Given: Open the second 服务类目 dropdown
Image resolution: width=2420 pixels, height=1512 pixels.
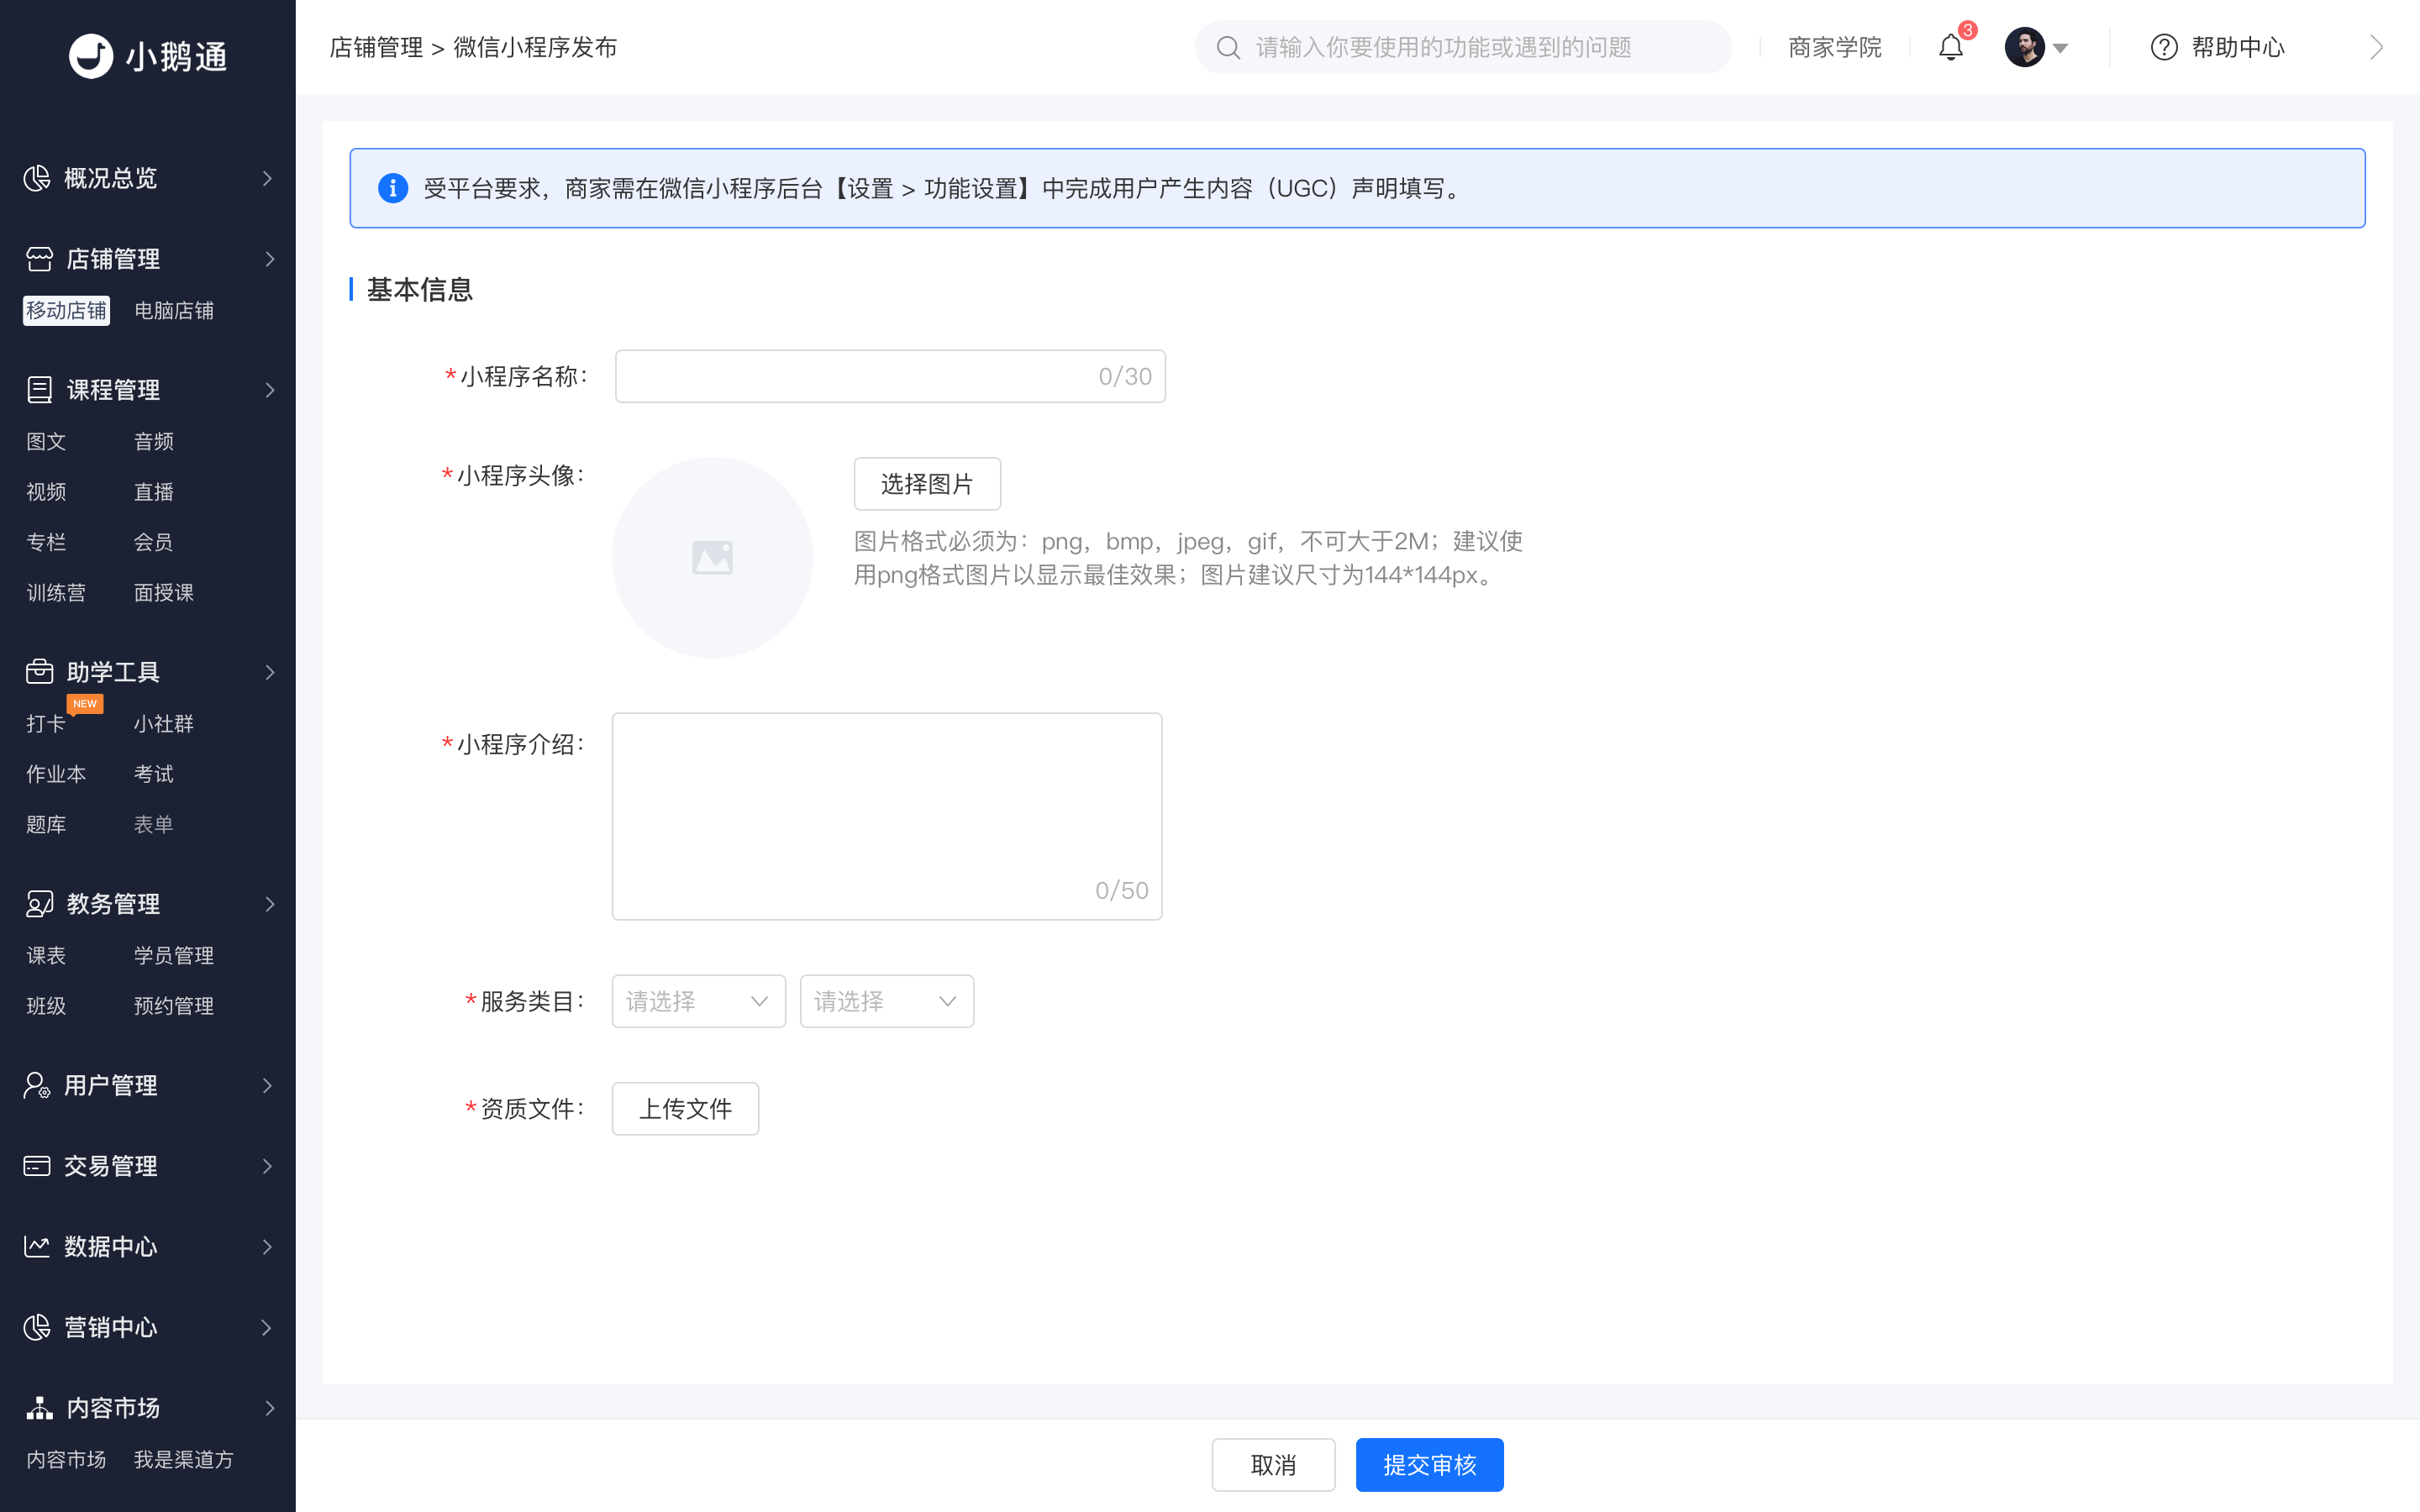Looking at the screenshot, I should 886,1001.
